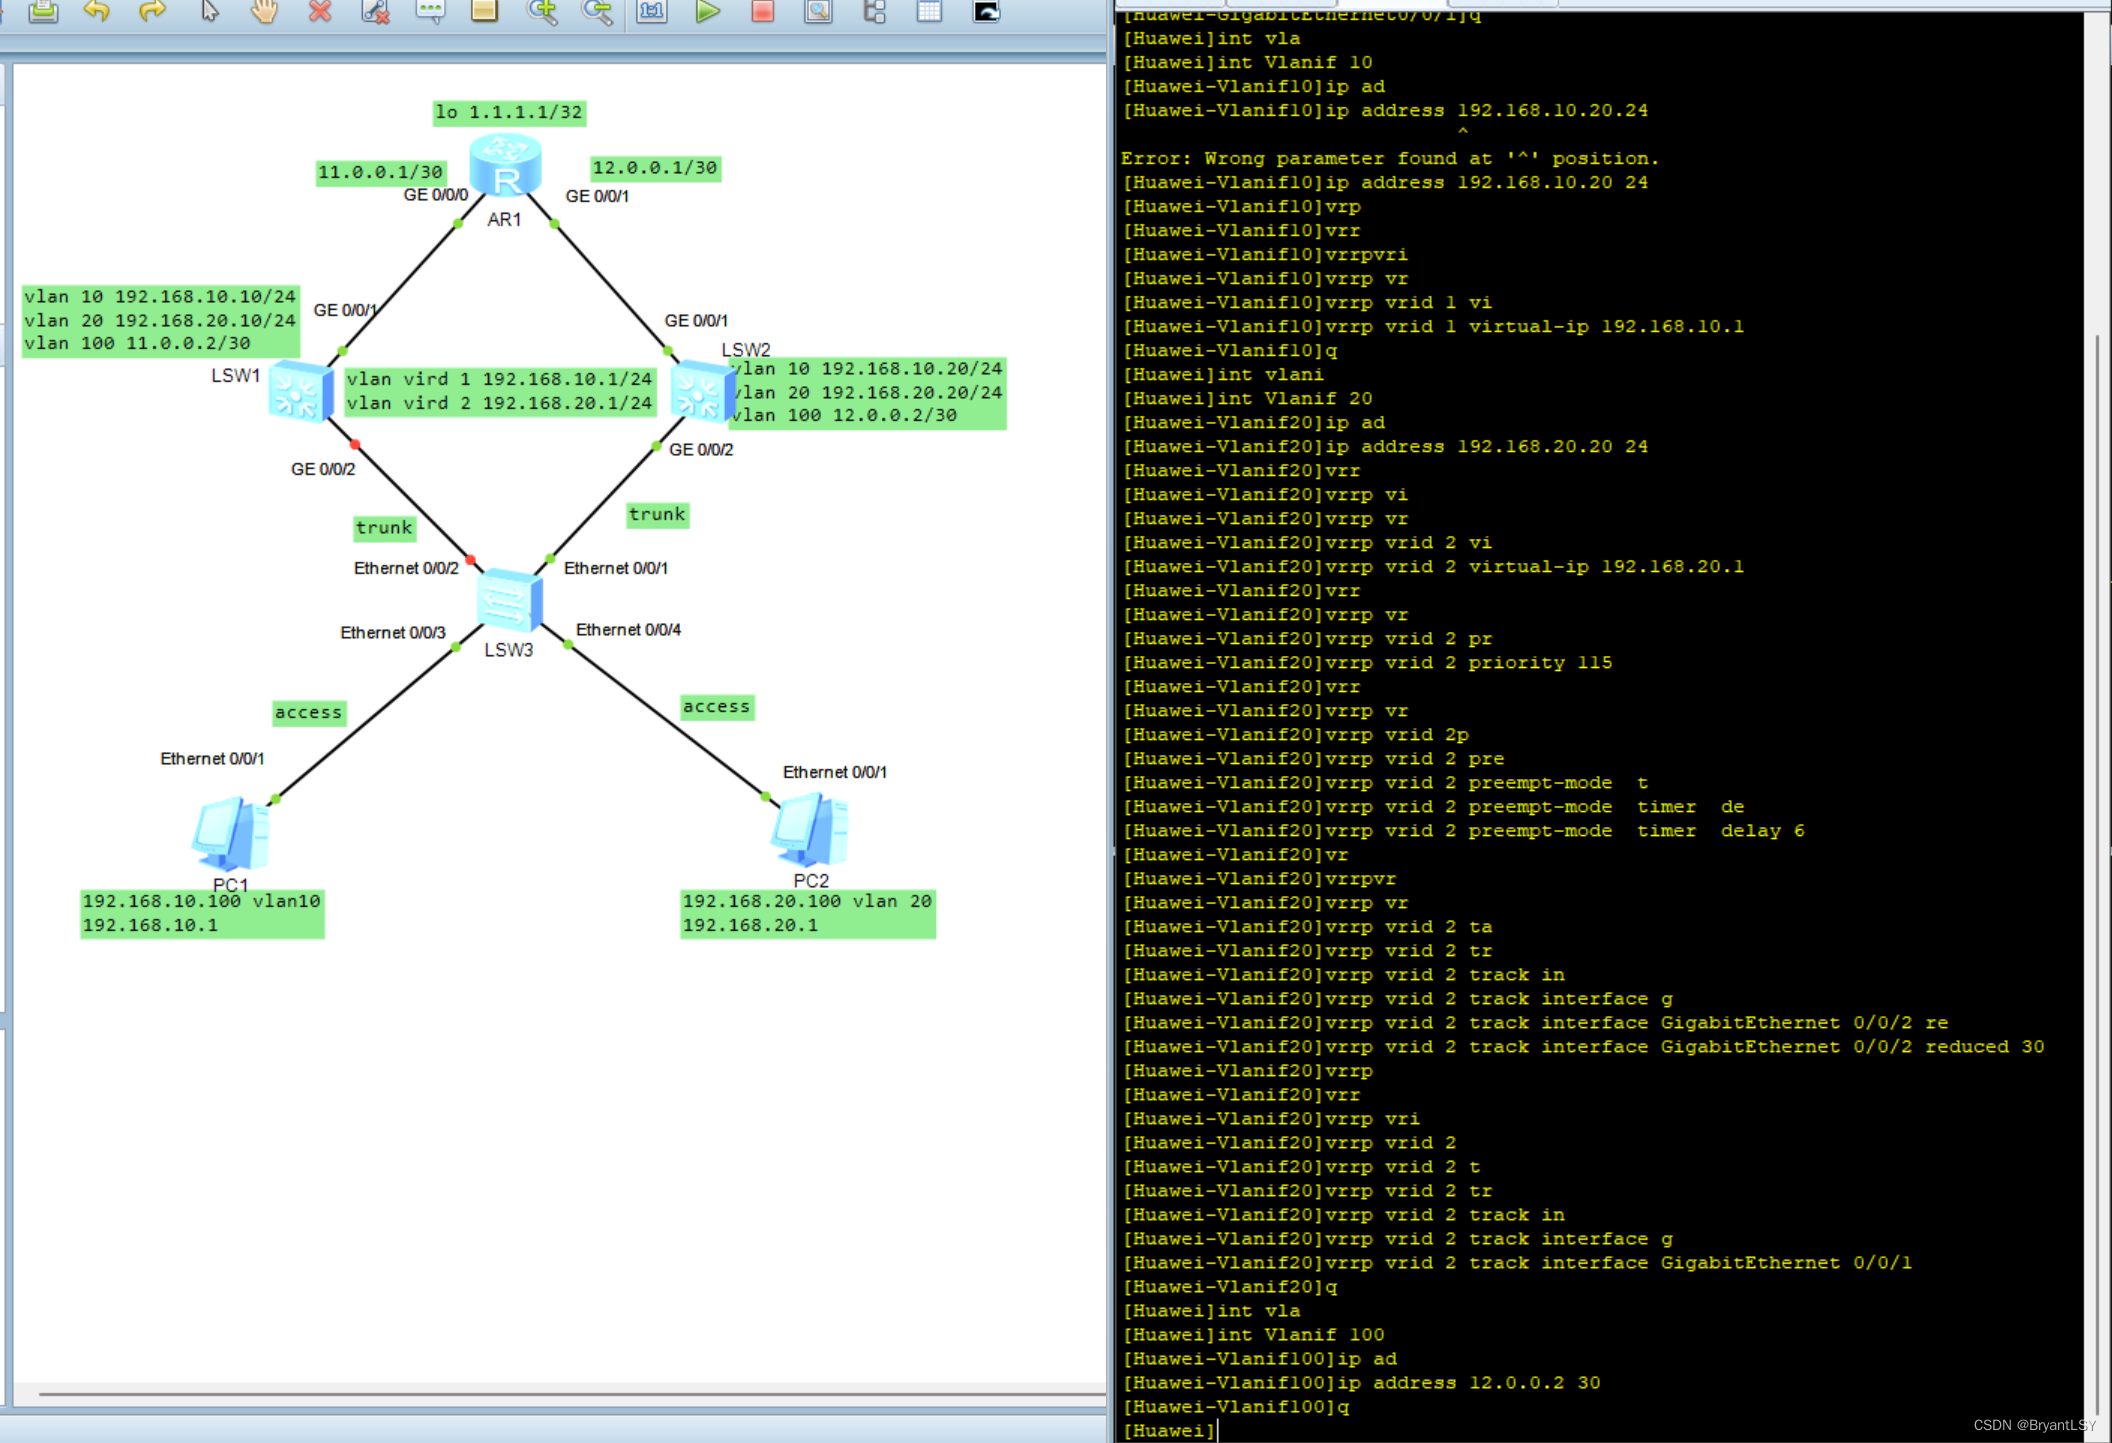Click the AR1 router device
Viewport: 2112px width, 1443px height.
click(x=506, y=166)
